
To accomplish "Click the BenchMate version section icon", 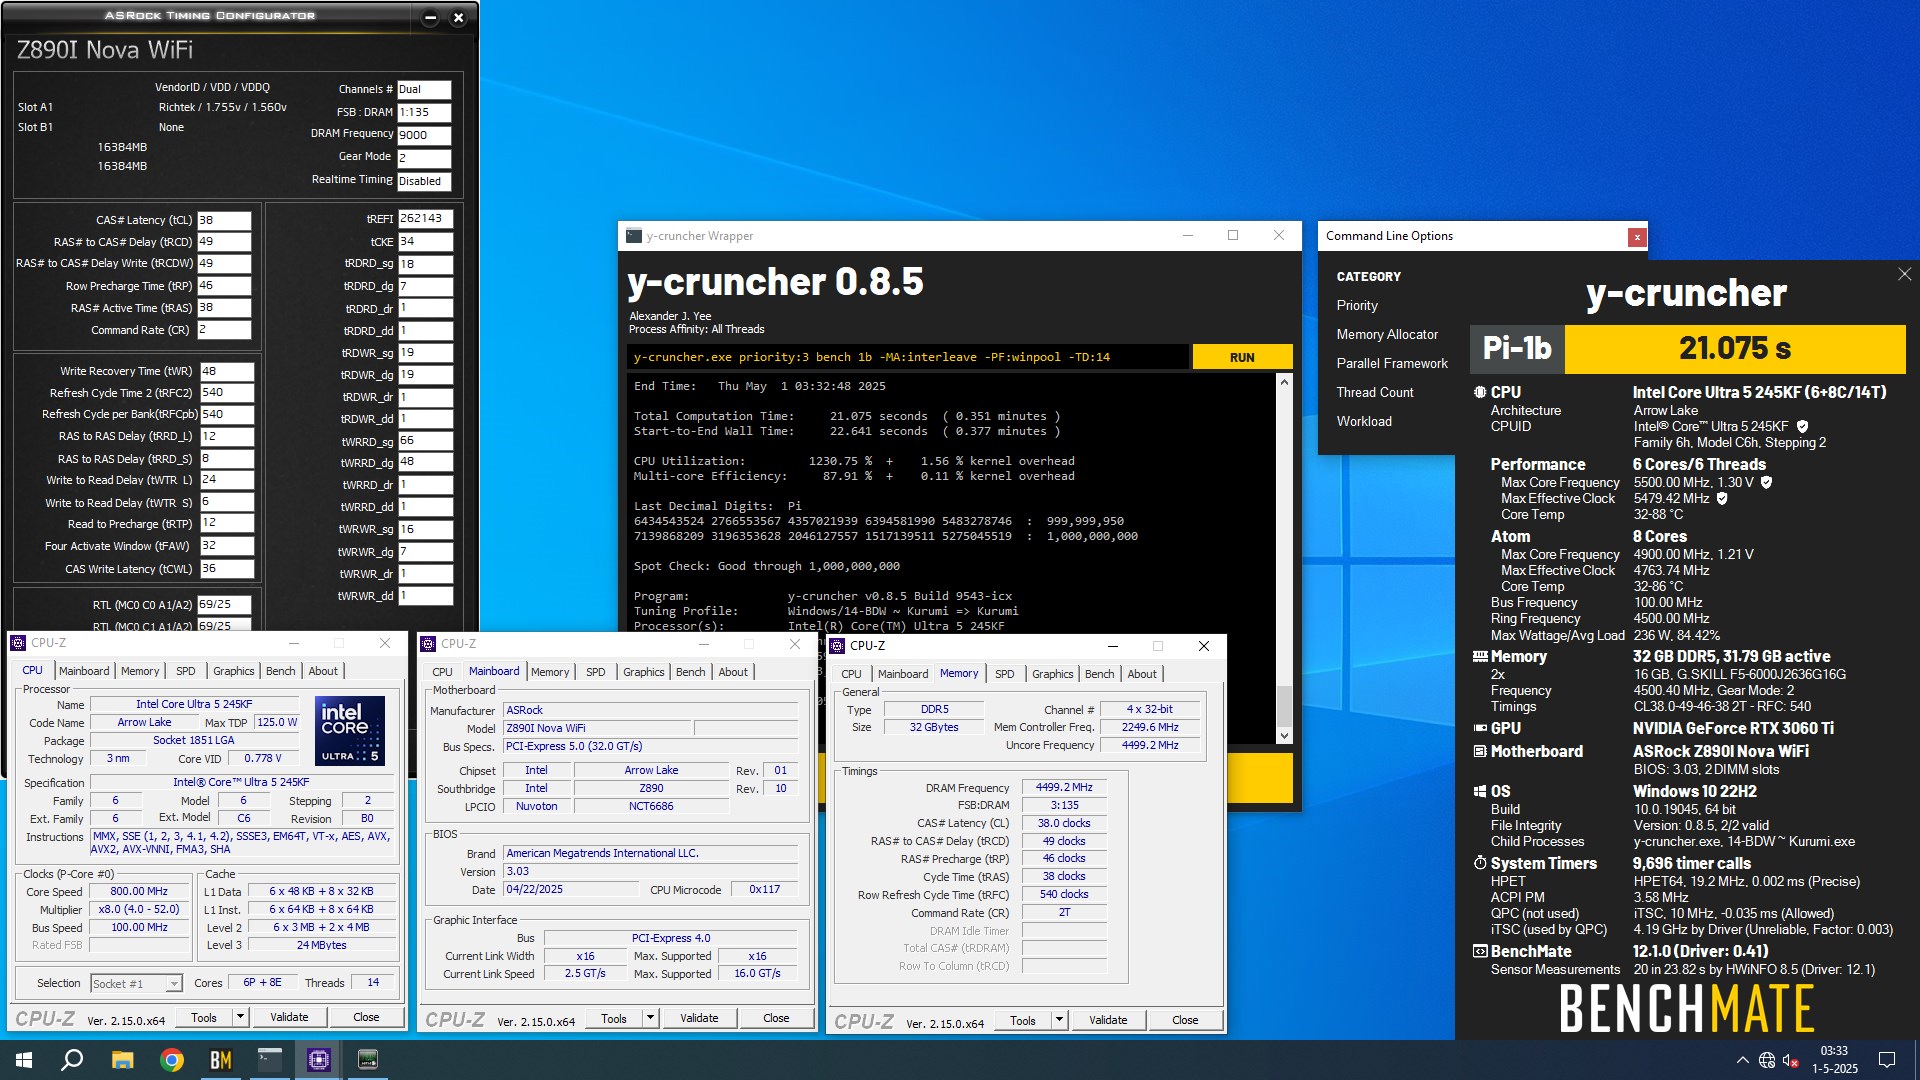I will pyautogui.click(x=1479, y=951).
